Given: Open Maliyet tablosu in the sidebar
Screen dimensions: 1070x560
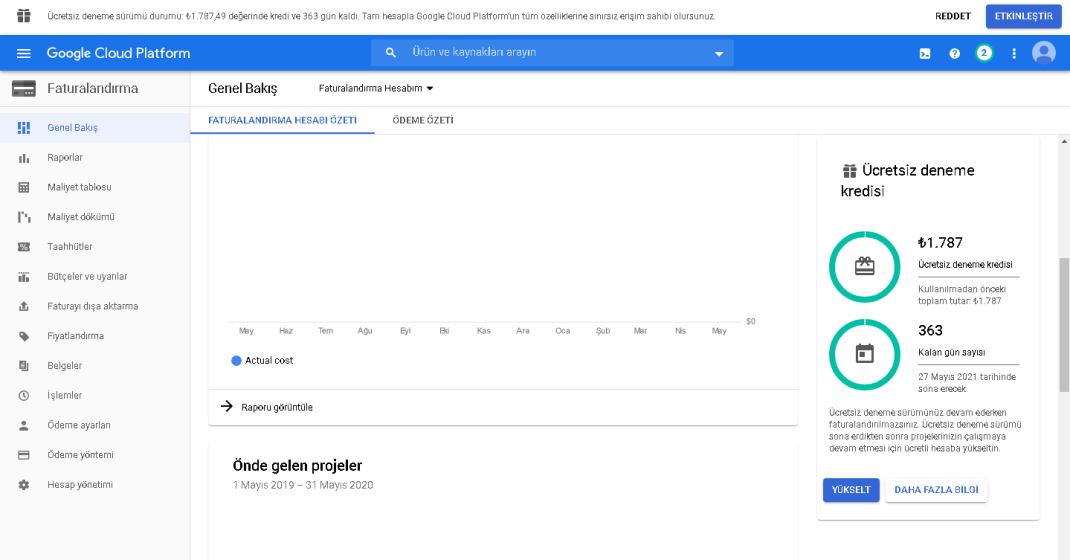Looking at the screenshot, I should point(95,187).
